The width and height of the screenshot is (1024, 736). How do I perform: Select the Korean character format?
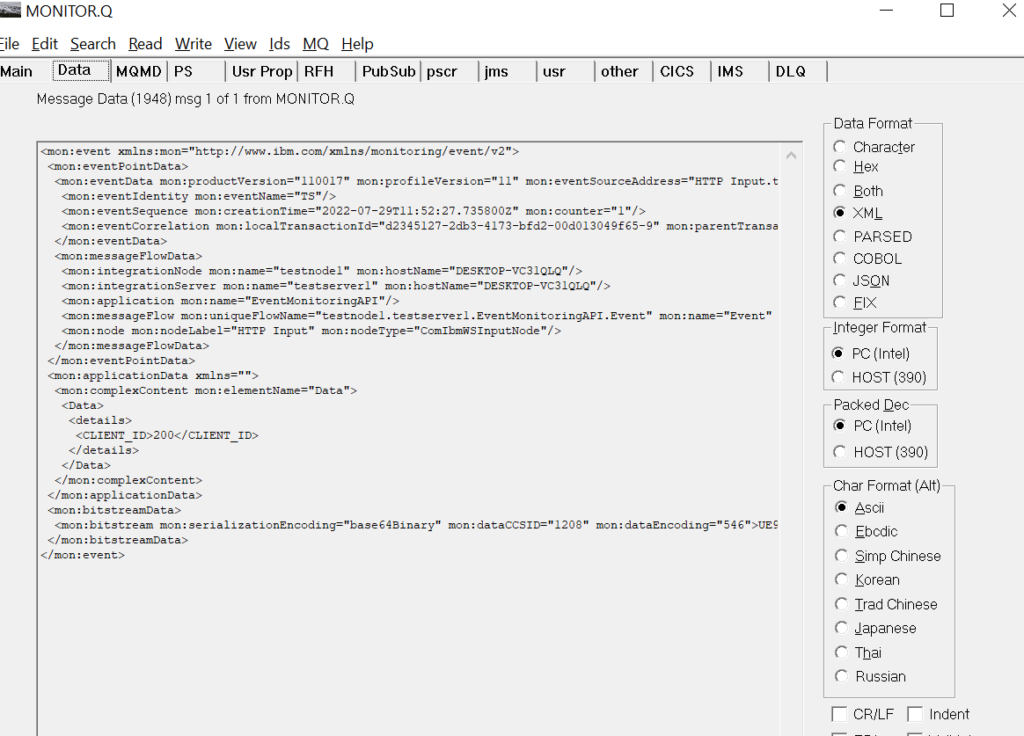tap(842, 580)
